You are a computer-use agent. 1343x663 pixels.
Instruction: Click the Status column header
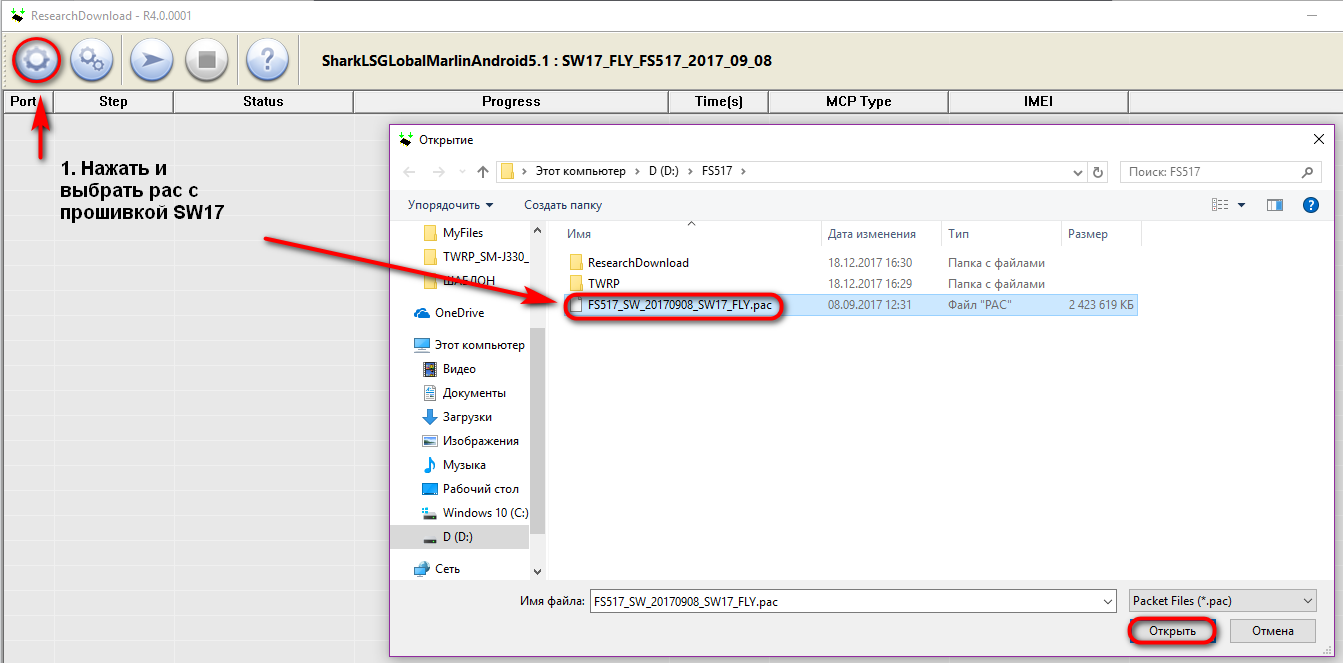[263, 101]
